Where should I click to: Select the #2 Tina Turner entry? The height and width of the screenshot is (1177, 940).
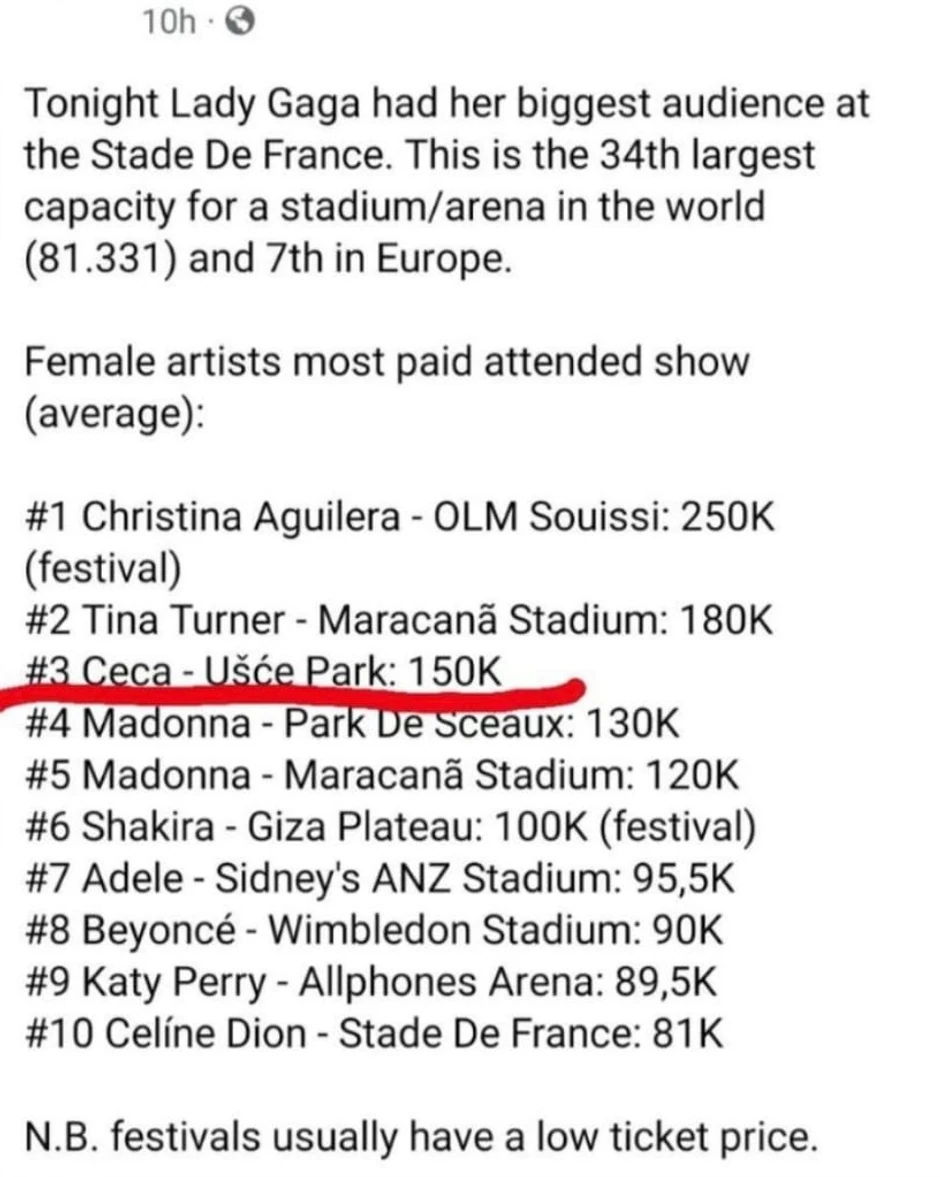click(397, 620)
